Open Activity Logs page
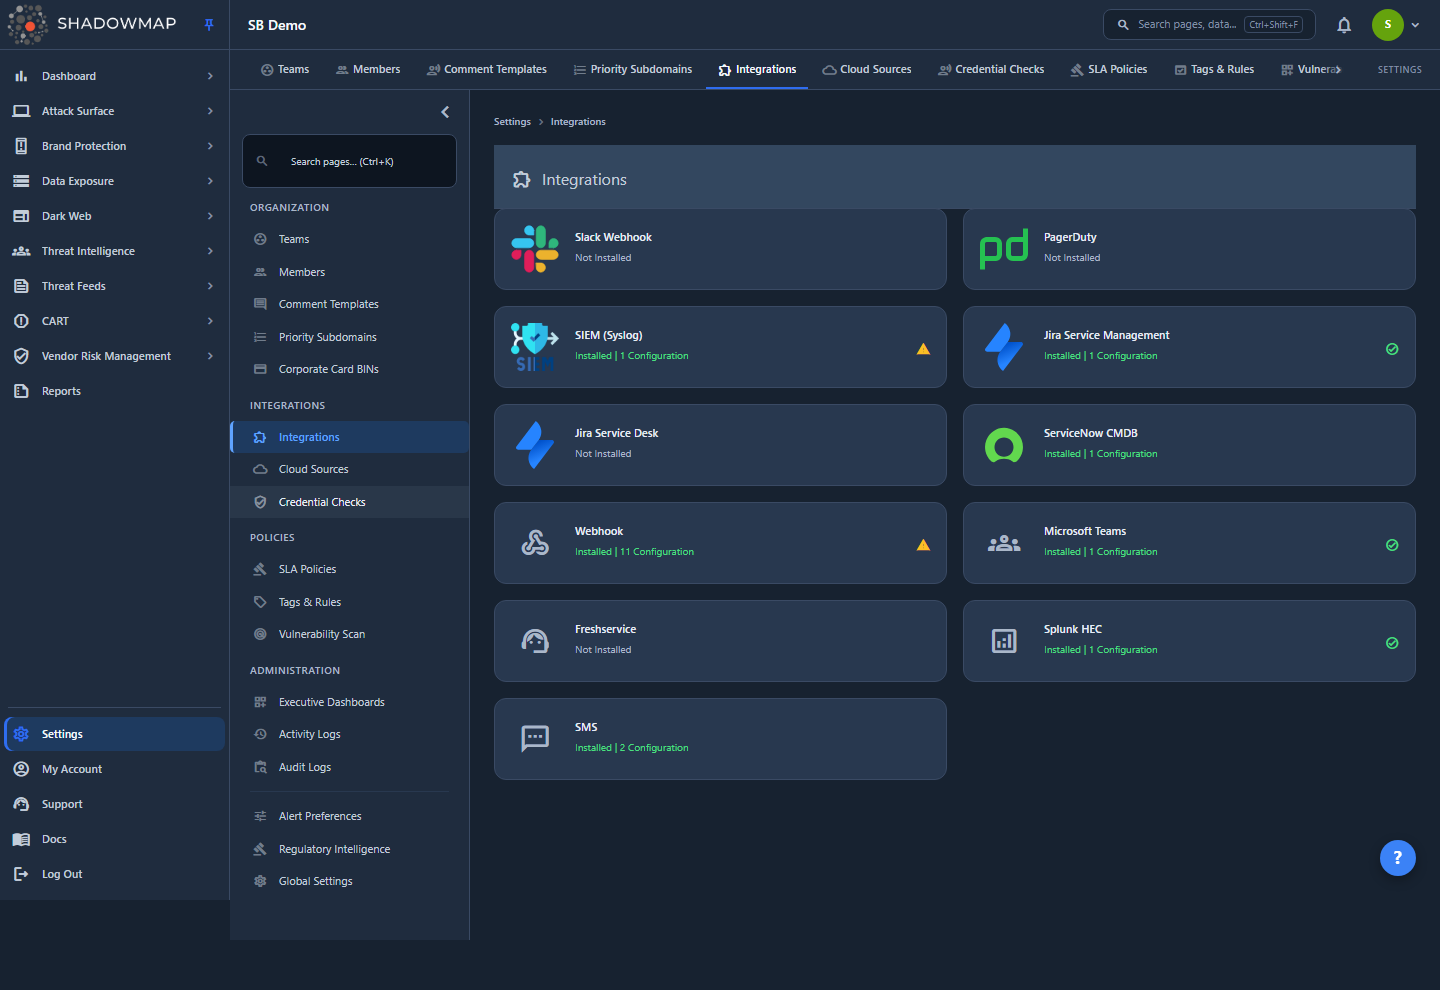 tap(350, 734)
